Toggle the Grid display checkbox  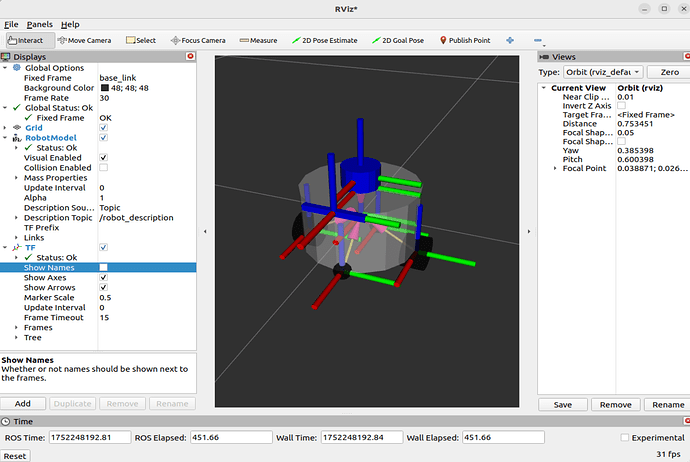point(103,128)
